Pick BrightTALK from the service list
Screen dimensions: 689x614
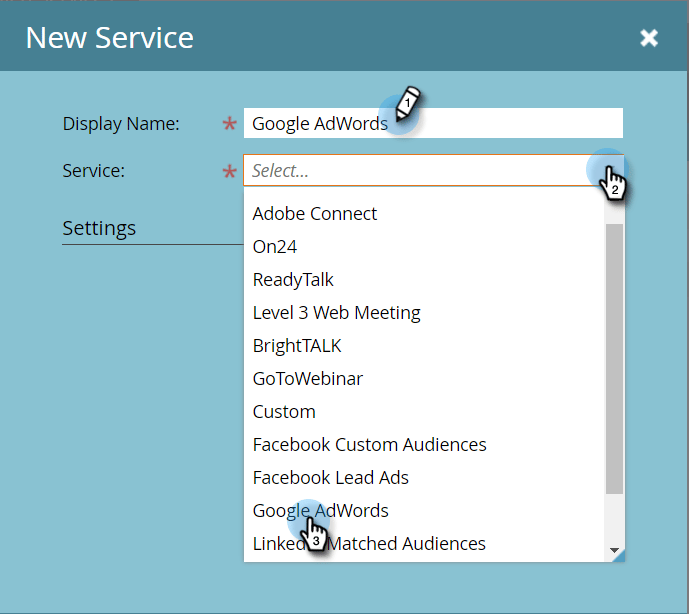pos(424,345)
